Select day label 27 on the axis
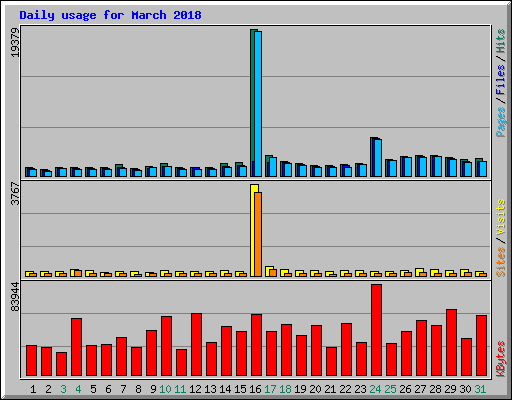The image size is (512, 400). pos(420,389)
